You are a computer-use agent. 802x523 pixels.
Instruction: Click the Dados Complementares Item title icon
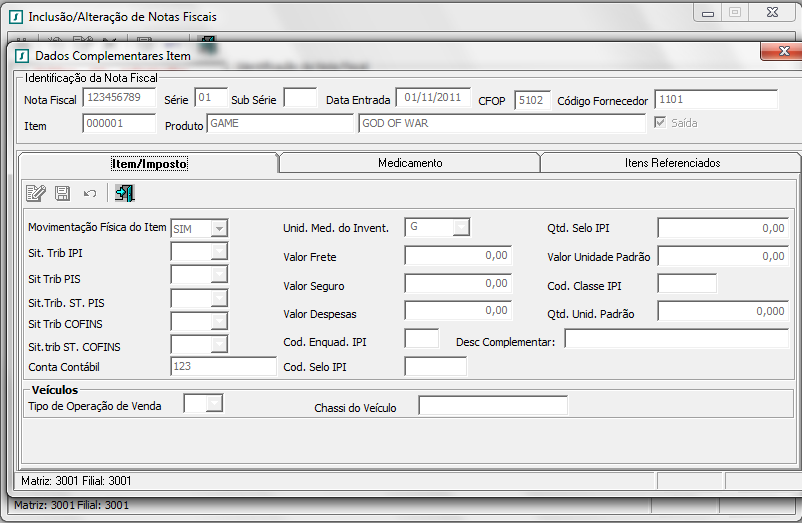click(x=22, y=56)
